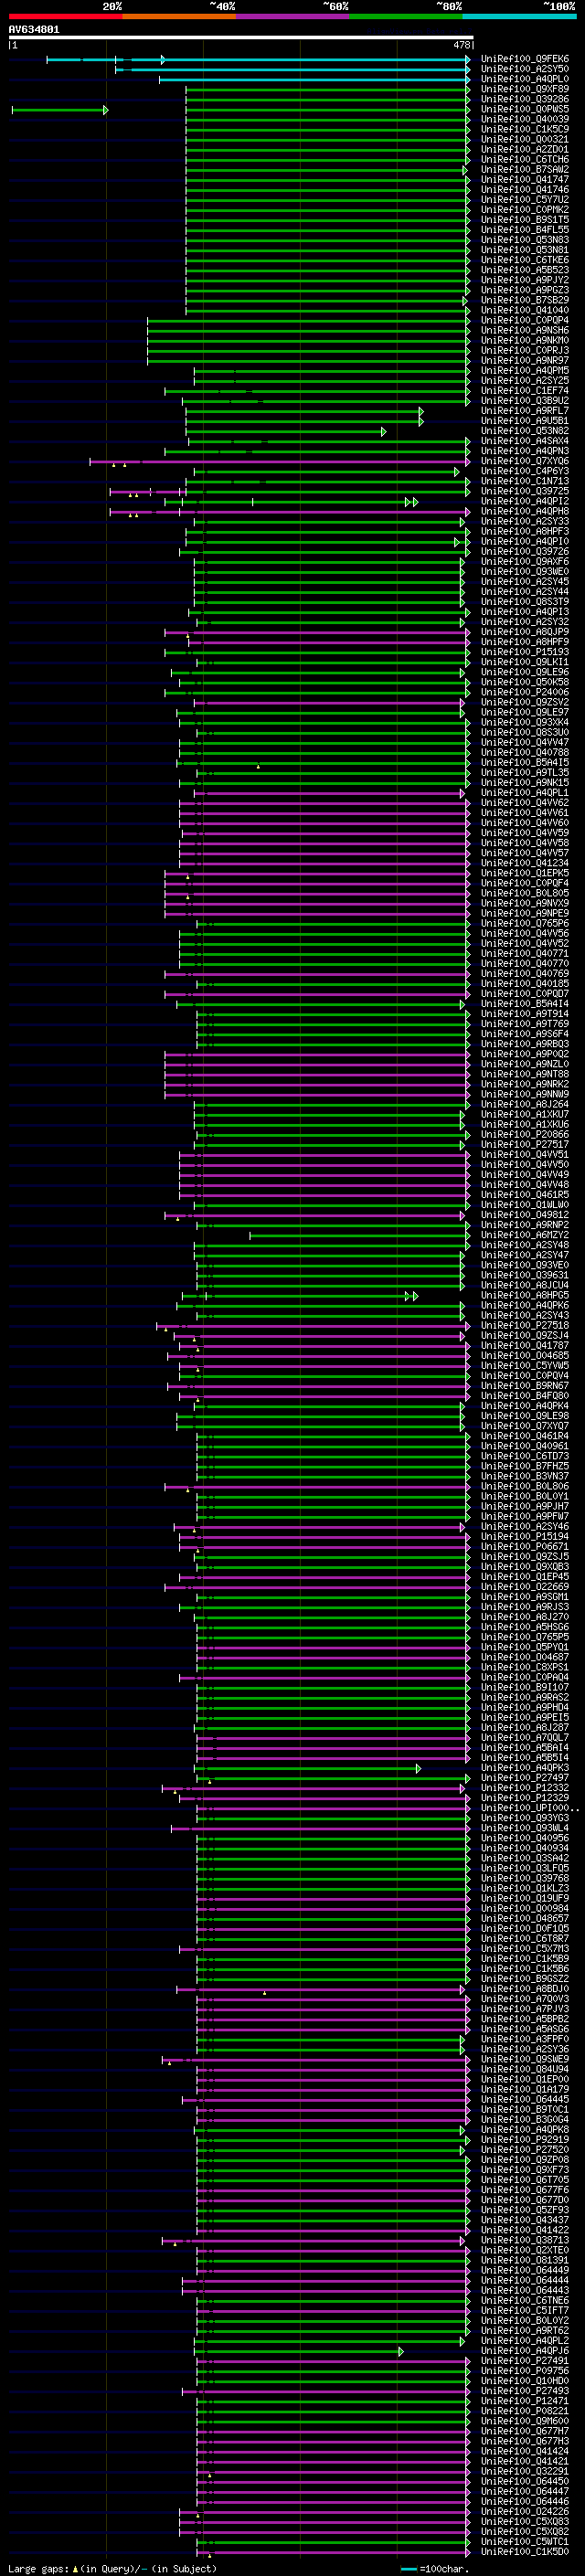The image size is (585, 2576).
Task: Select hit UniRef100_A4SAX4
Action: coord(525,441)
